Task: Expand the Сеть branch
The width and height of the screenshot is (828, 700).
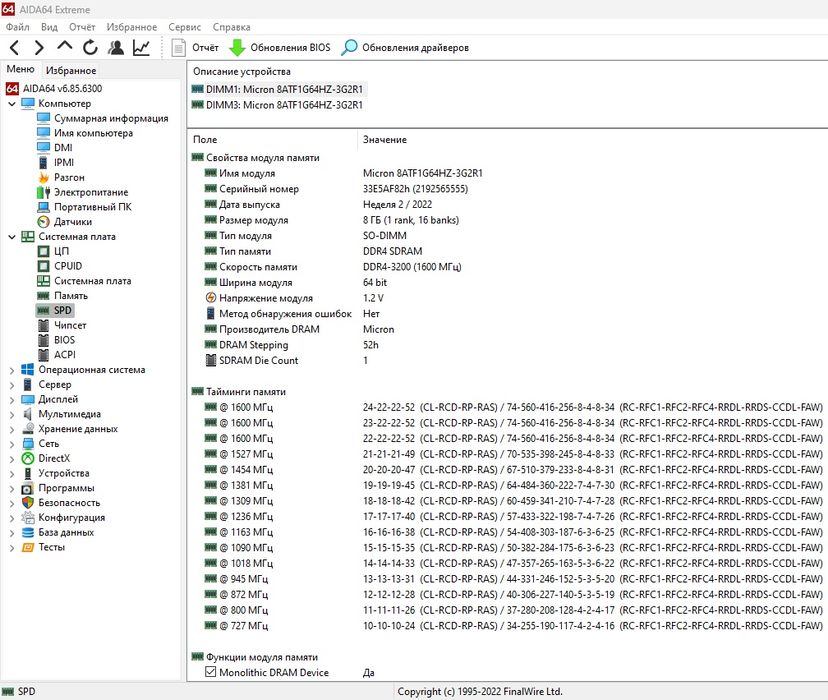Action: [12, 444]
